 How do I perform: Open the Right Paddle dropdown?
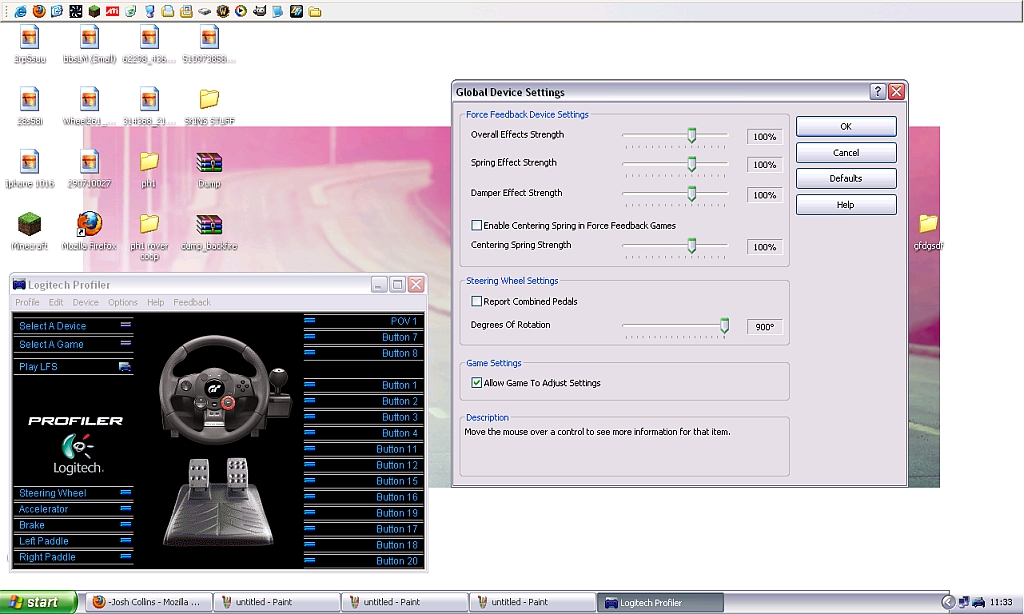[x=125, y=557]
